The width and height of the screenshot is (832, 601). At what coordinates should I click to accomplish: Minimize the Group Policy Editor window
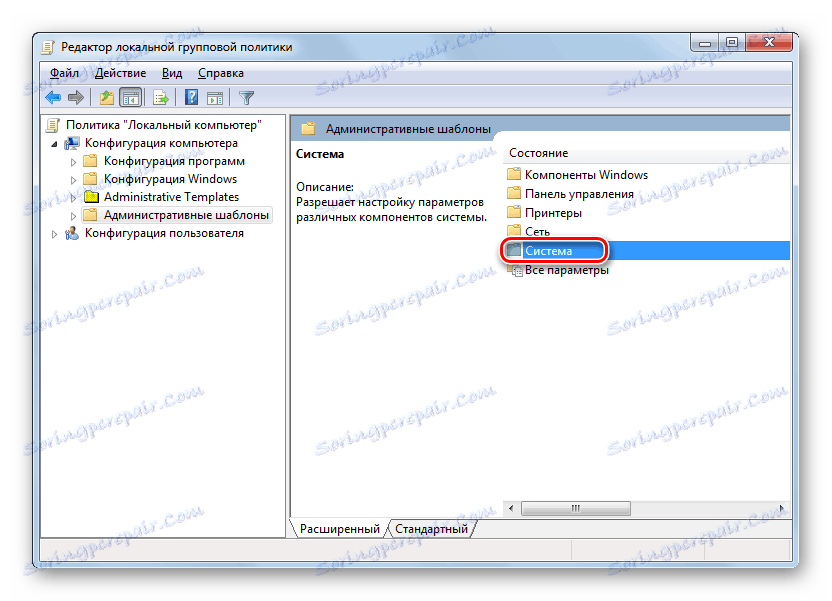click(705, 43)
